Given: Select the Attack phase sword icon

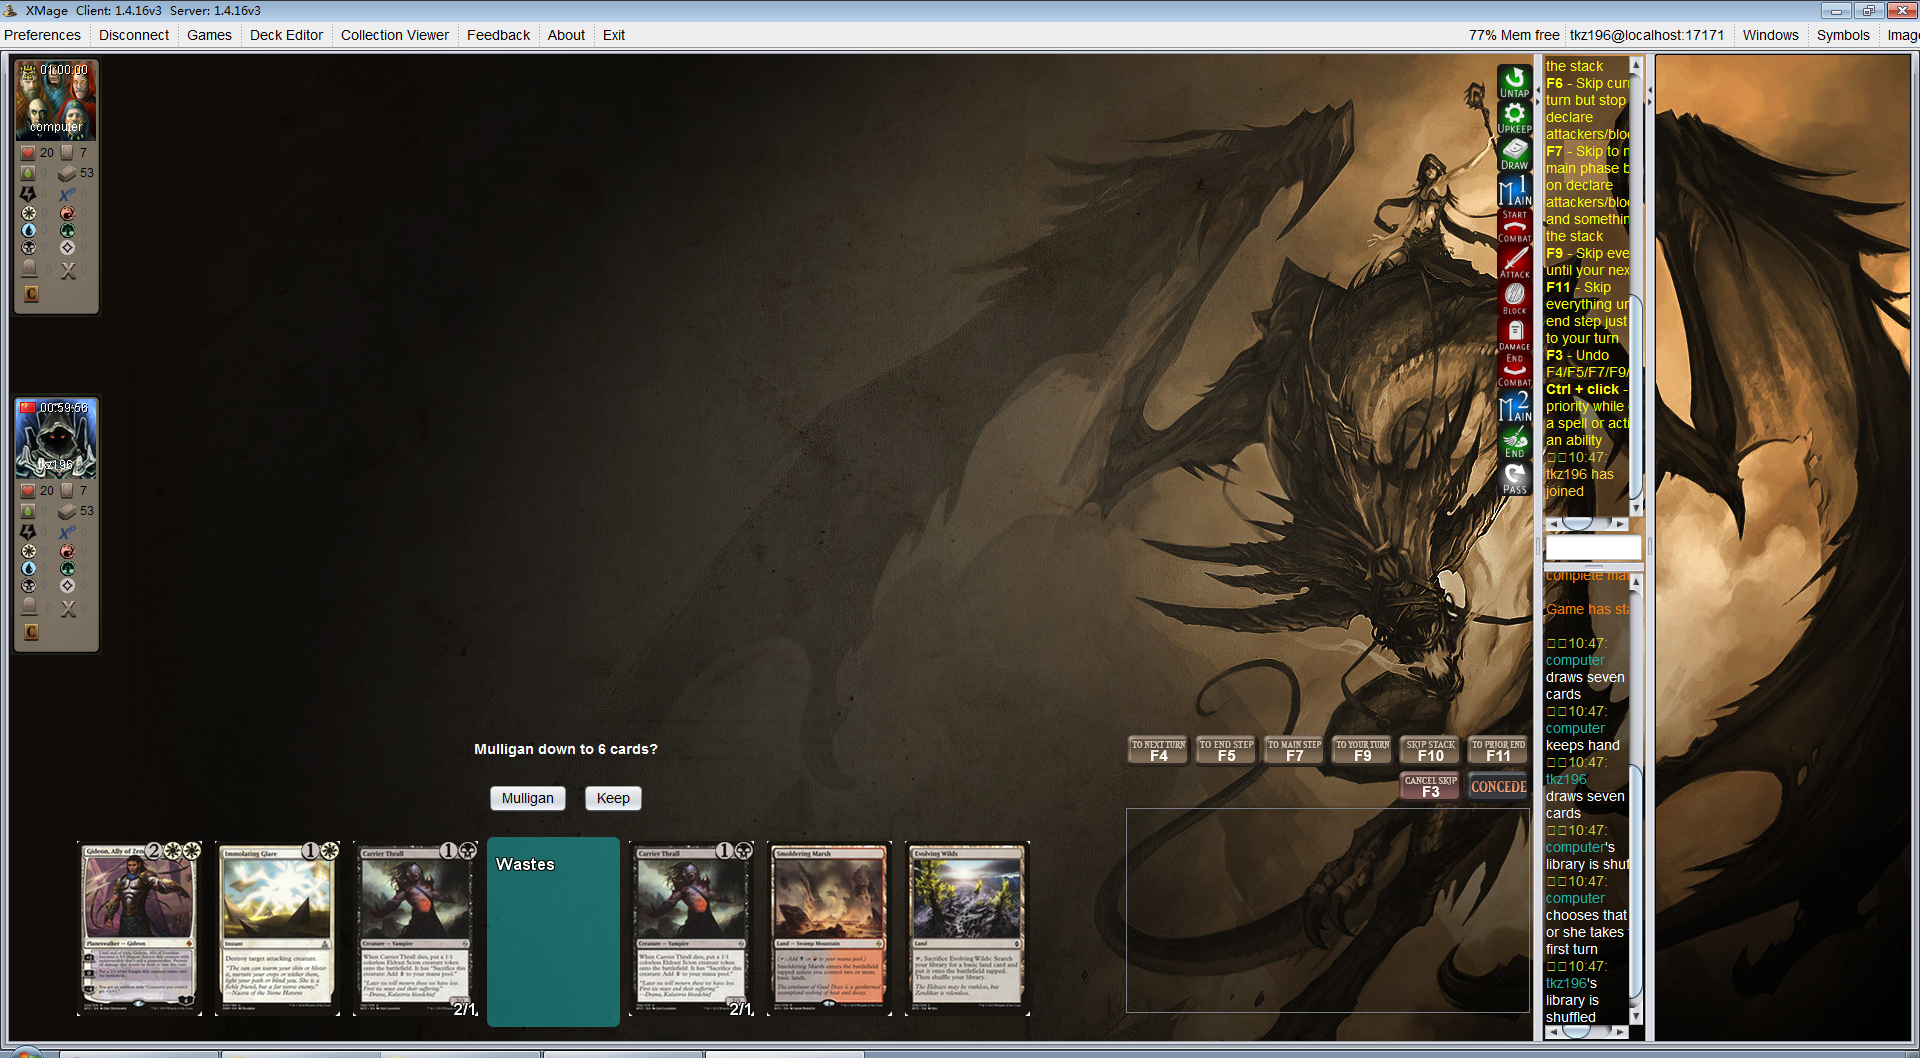Looking at the screenshot, I should (1514, 262).
